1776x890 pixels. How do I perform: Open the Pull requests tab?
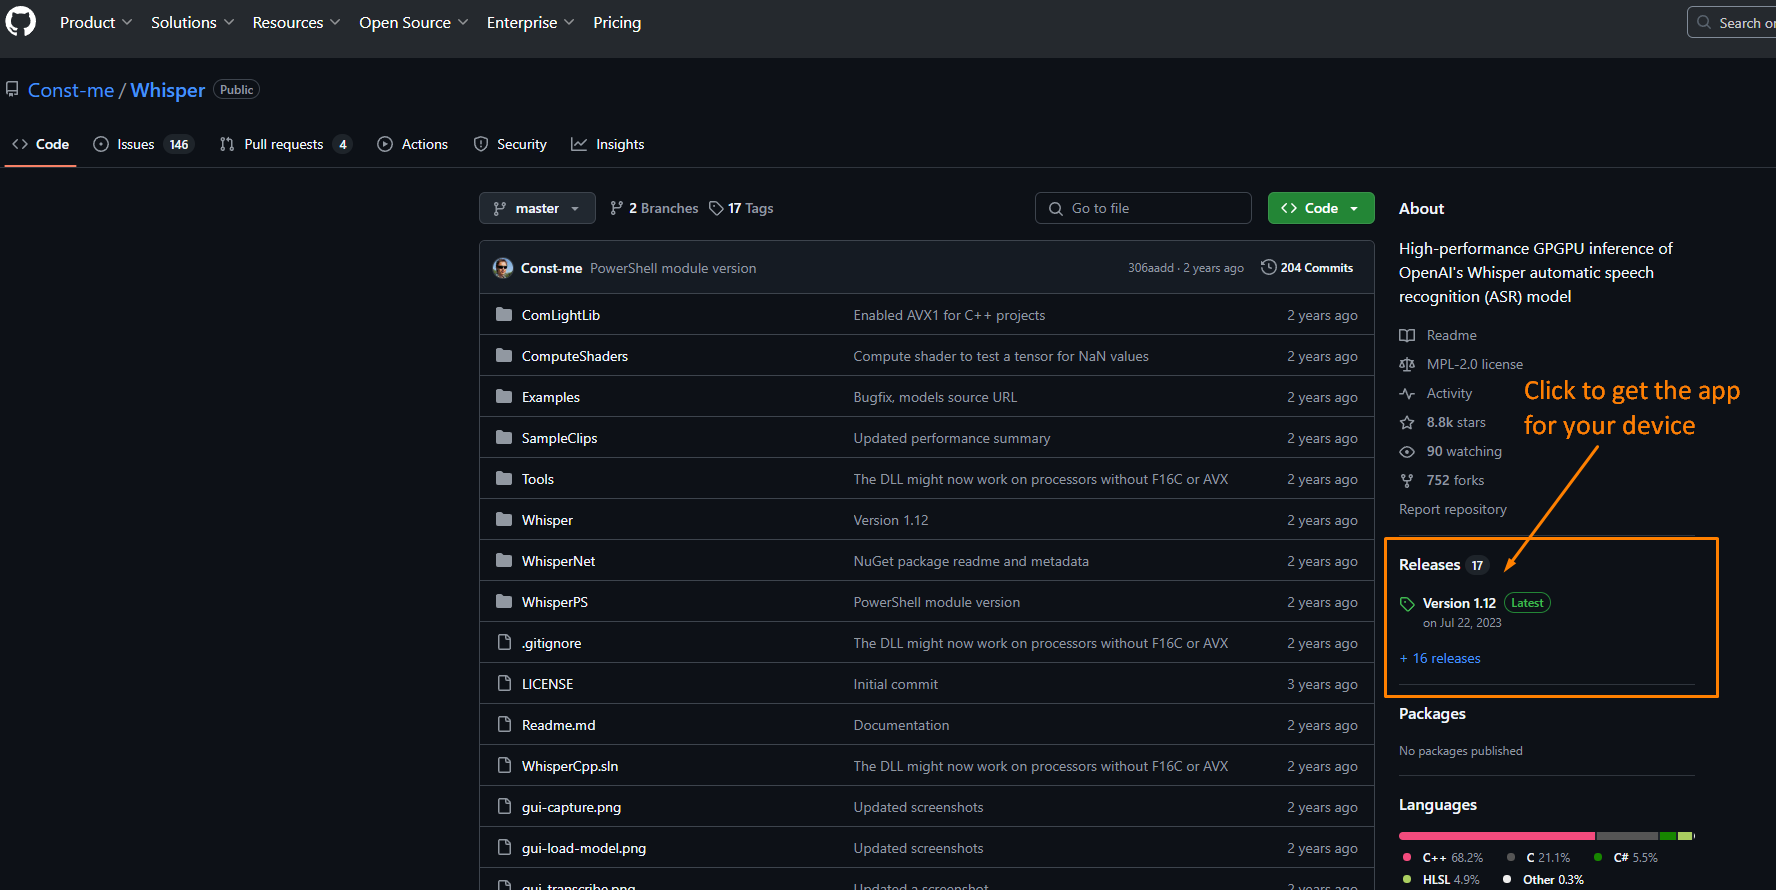point(284,144)
